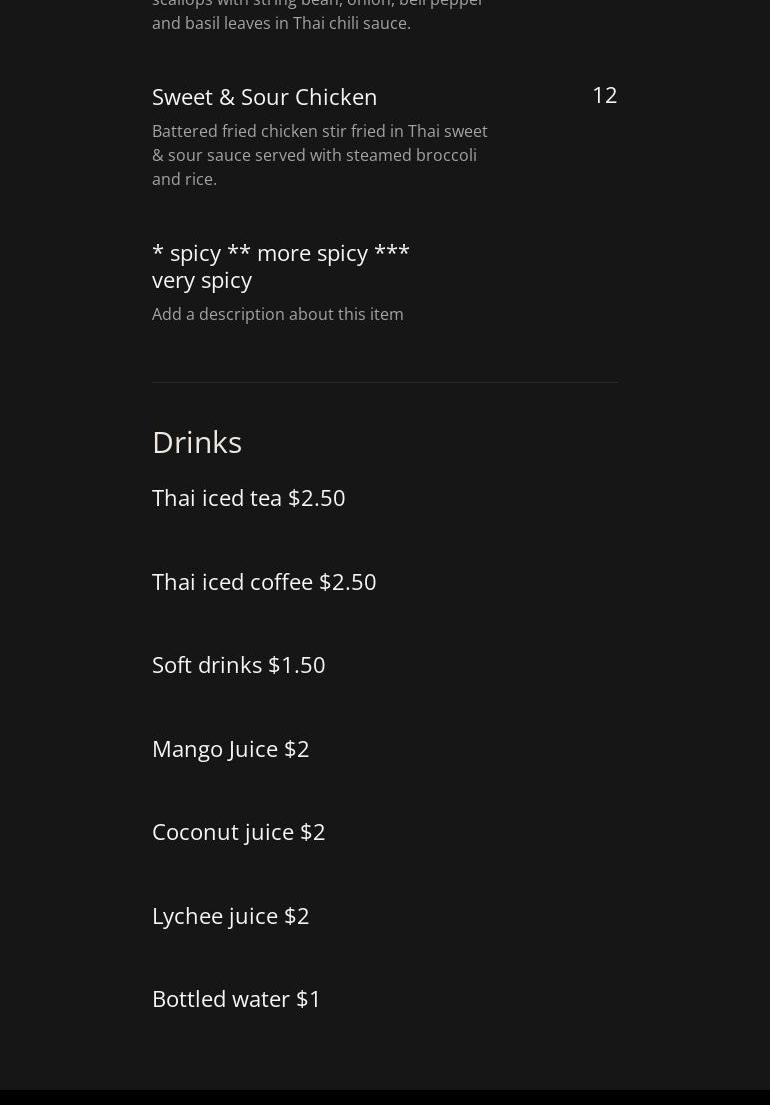
Task: Click the Thai chili sauce description line
Action: 281,23
